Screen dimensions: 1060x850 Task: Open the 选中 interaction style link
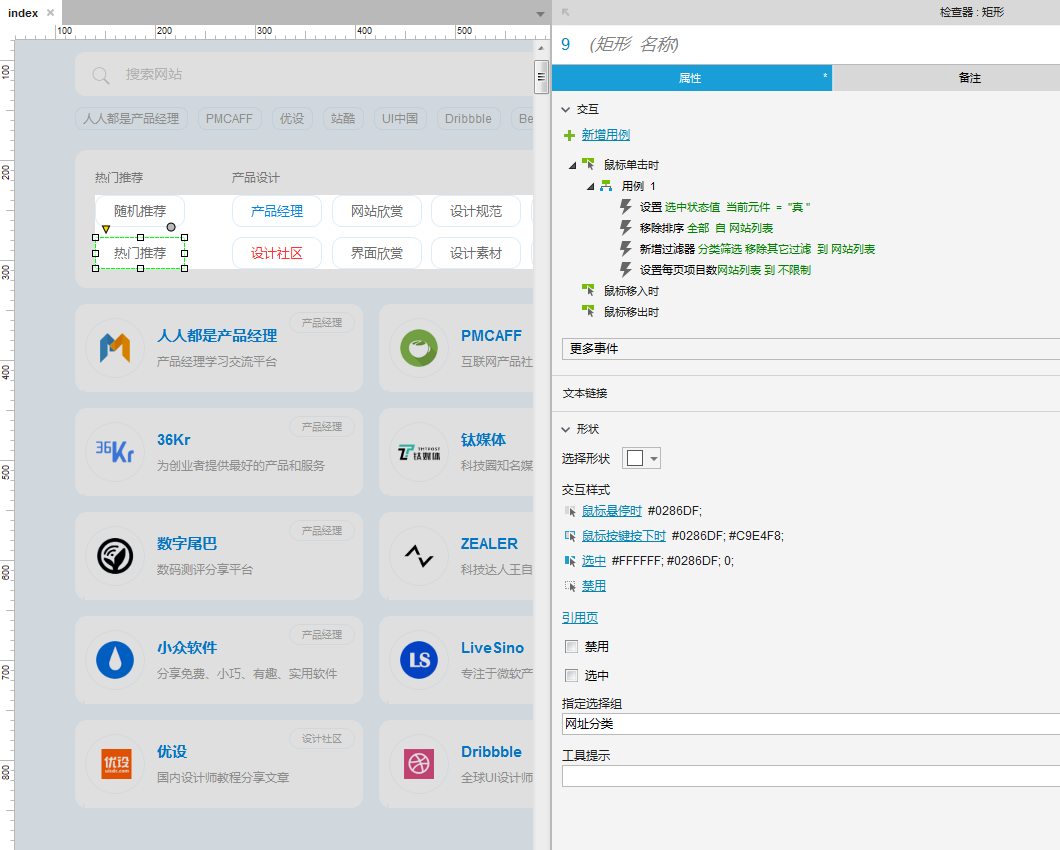tap(594, 561)
